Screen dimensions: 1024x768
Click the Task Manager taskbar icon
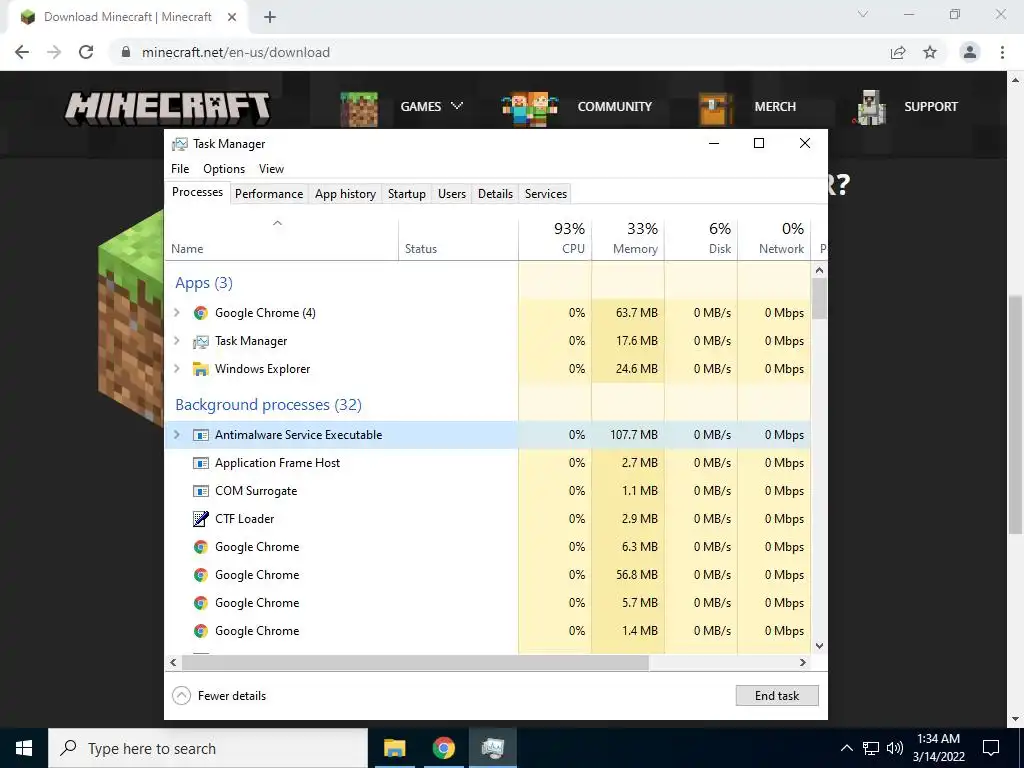(492, 748)
